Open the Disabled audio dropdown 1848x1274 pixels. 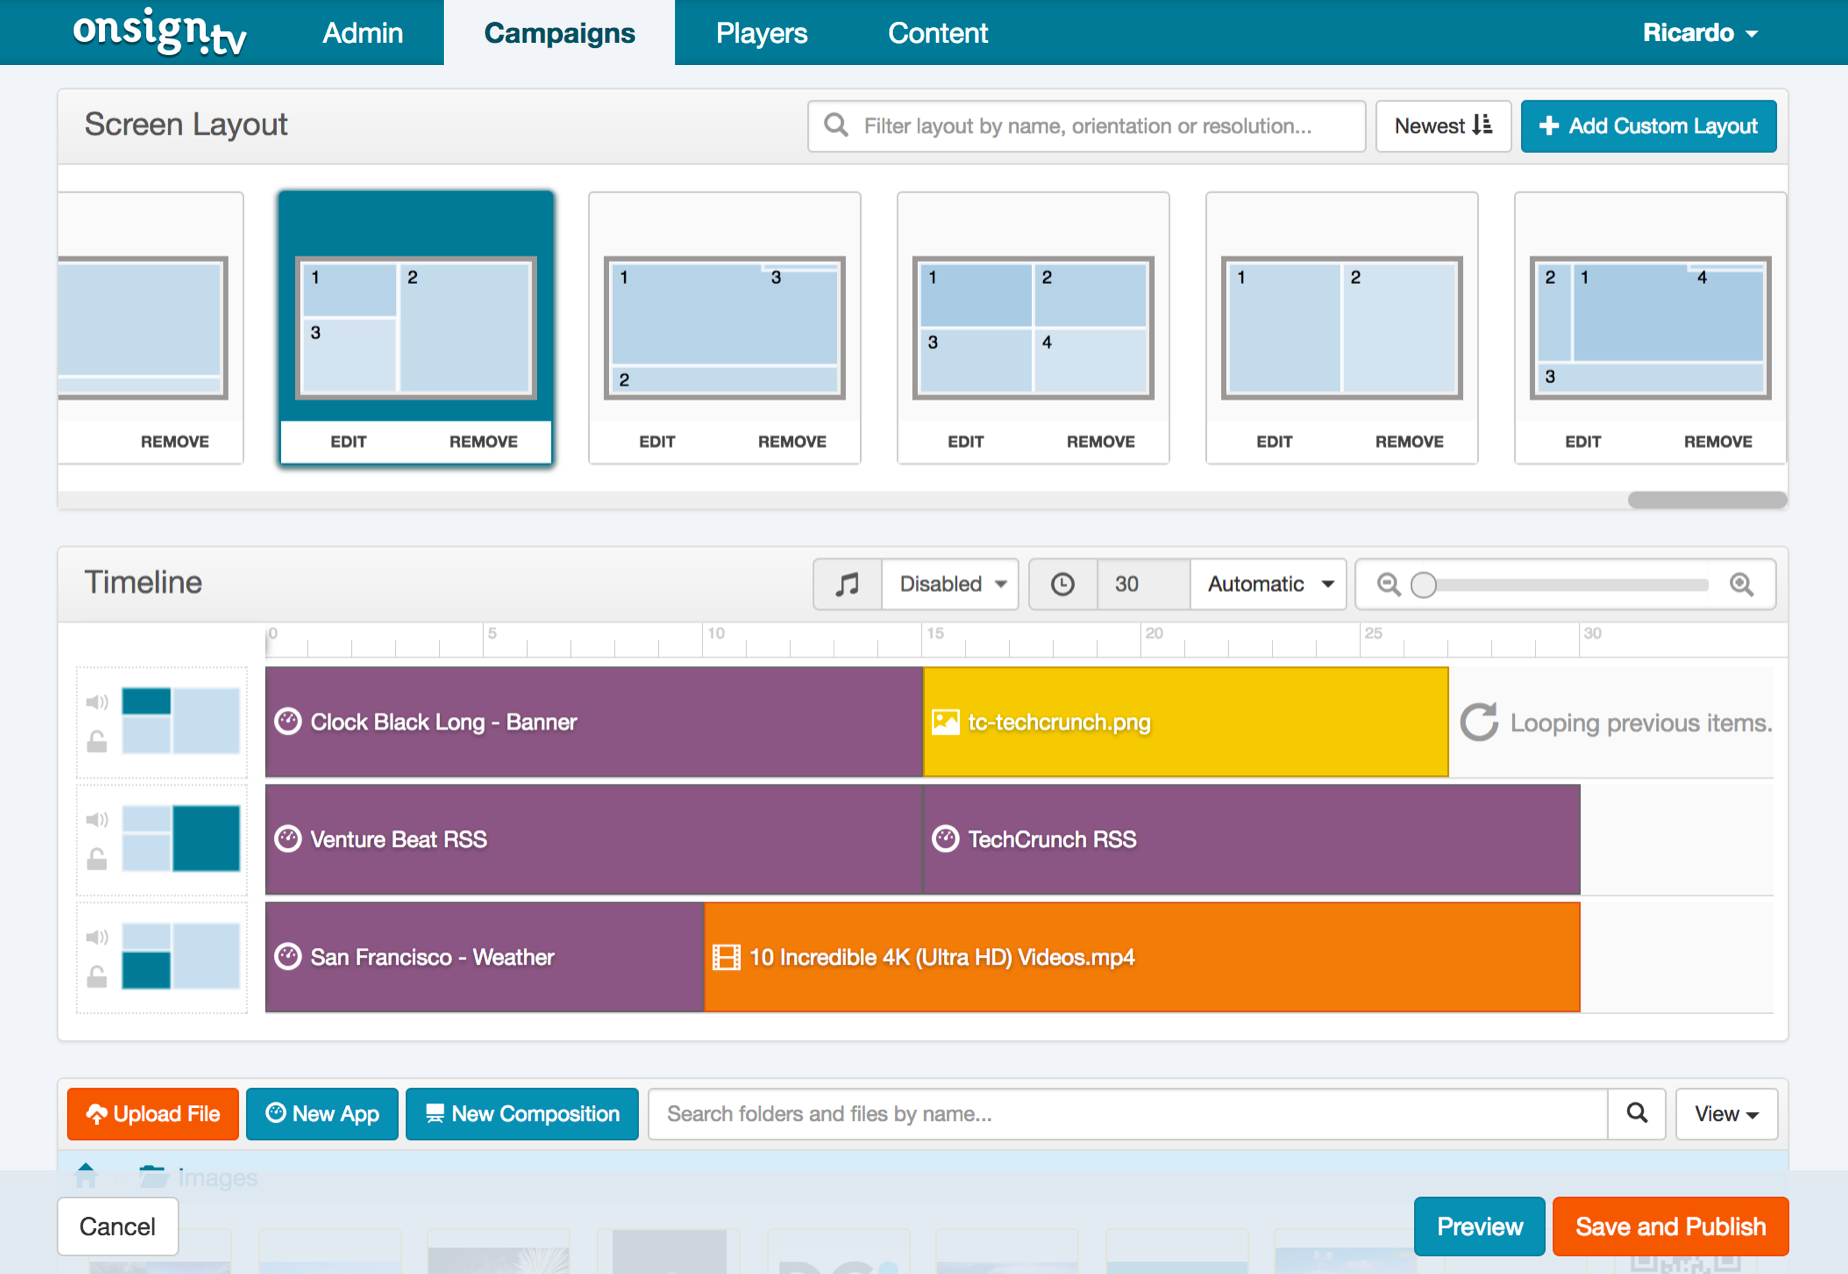coord(951,584)
